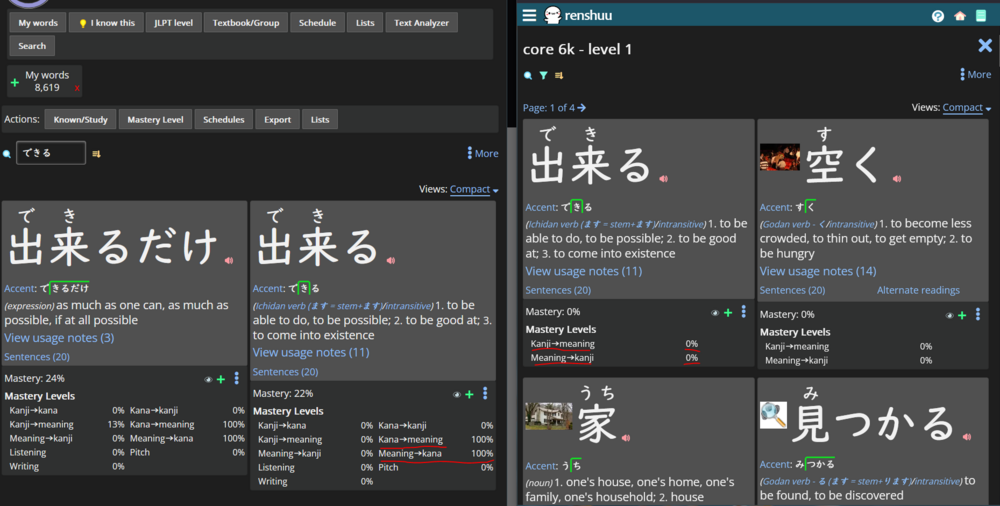The width and height of the screenshot is (1000, 506).
Task: Click the Search button
Action: 32,46
